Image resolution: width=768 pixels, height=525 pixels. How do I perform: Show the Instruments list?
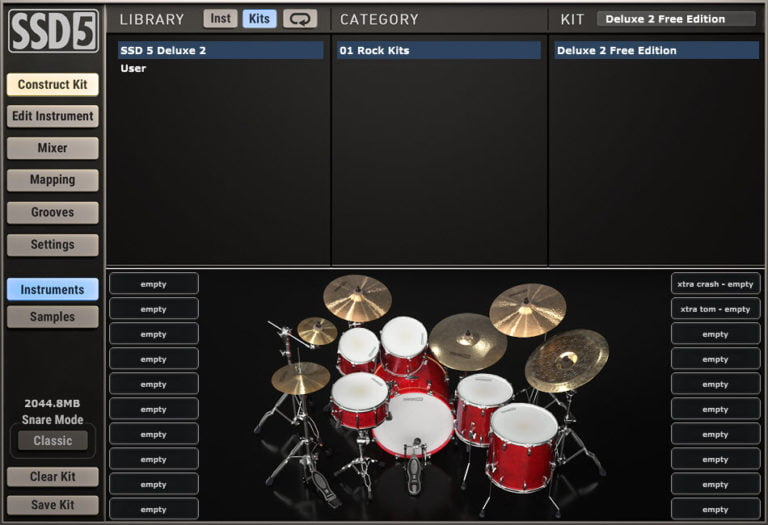52,289
